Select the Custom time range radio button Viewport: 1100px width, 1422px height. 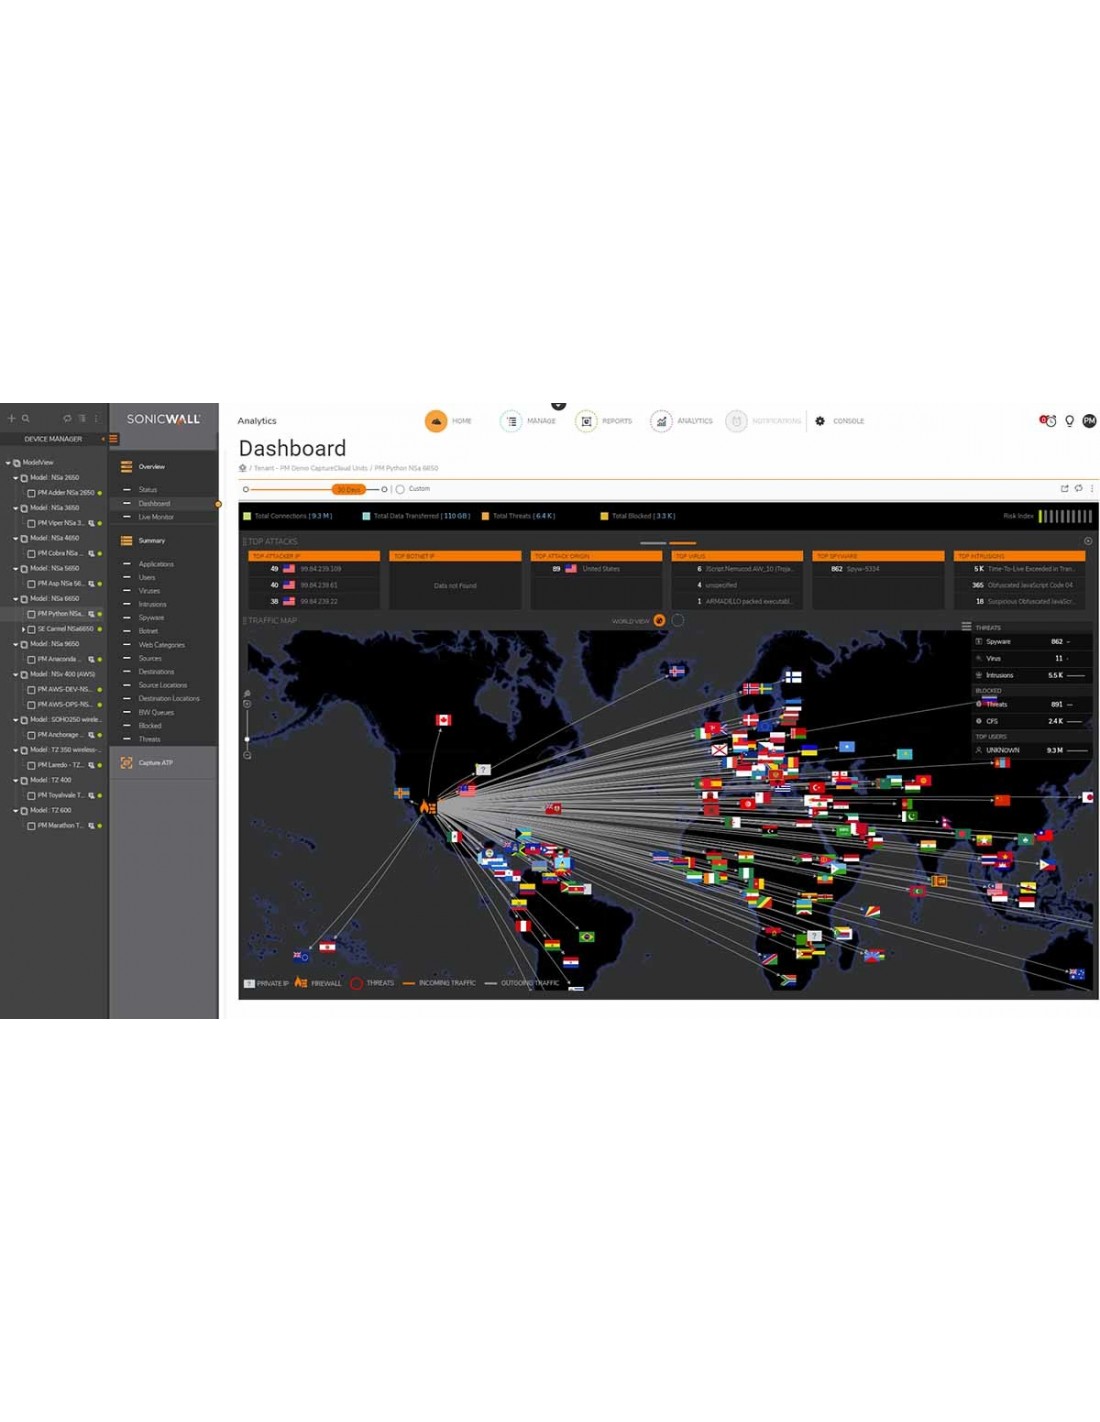pyautogui.click(x=400, y=489)
